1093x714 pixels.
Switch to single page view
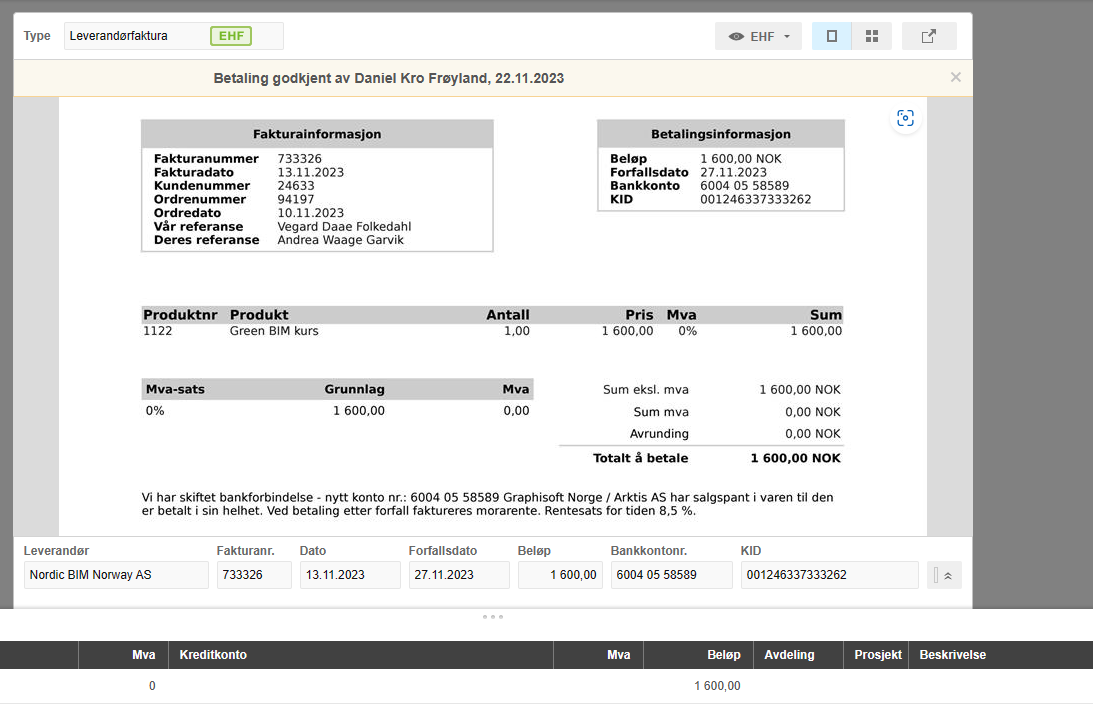point(831,36)
